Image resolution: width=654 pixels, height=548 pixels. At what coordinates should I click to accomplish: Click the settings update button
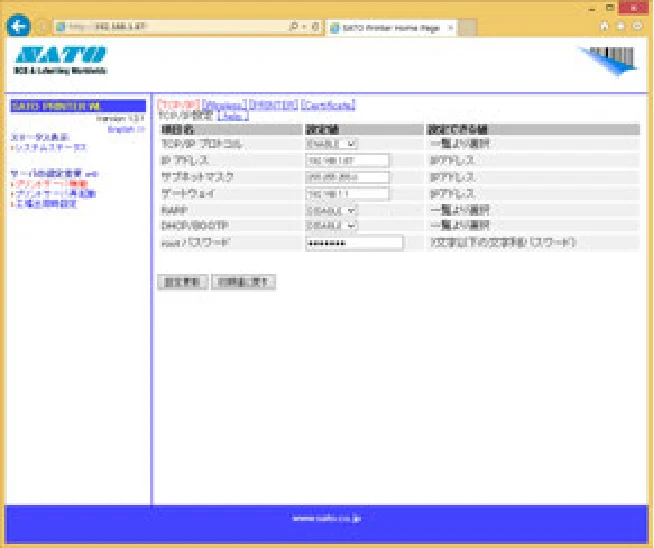182,282
